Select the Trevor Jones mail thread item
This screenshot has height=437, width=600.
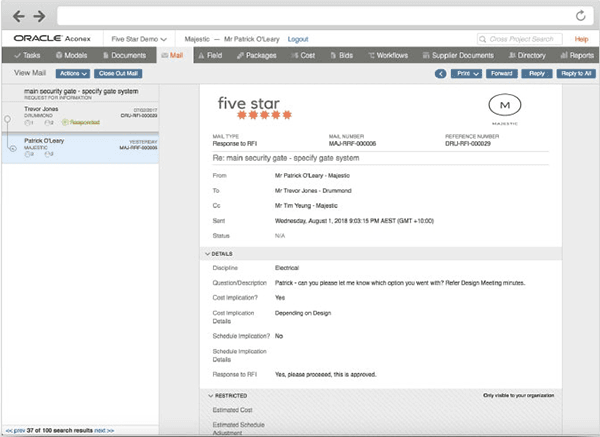(80, 116)
